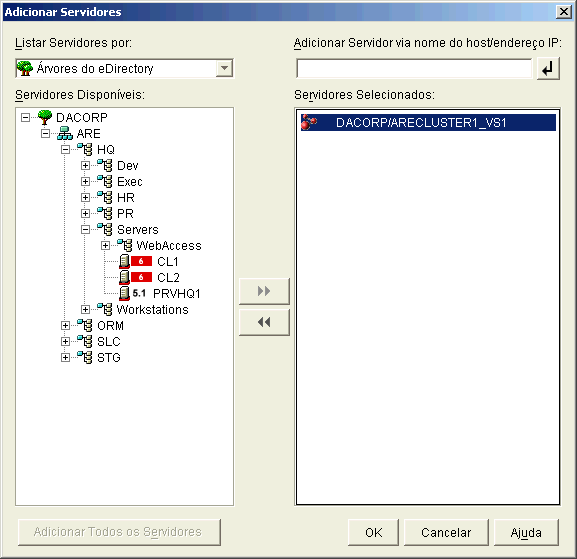The height and width of the screenshot is (559, 577).
Task: Select the STG label in tree
Action: [x=109, y=358]
